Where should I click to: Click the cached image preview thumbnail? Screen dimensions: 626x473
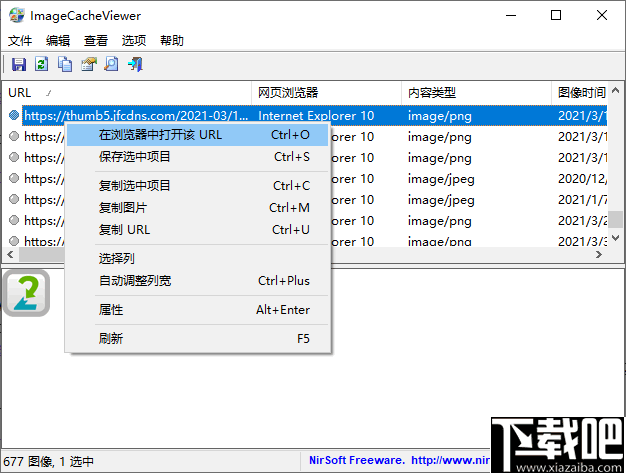point(26,293)
